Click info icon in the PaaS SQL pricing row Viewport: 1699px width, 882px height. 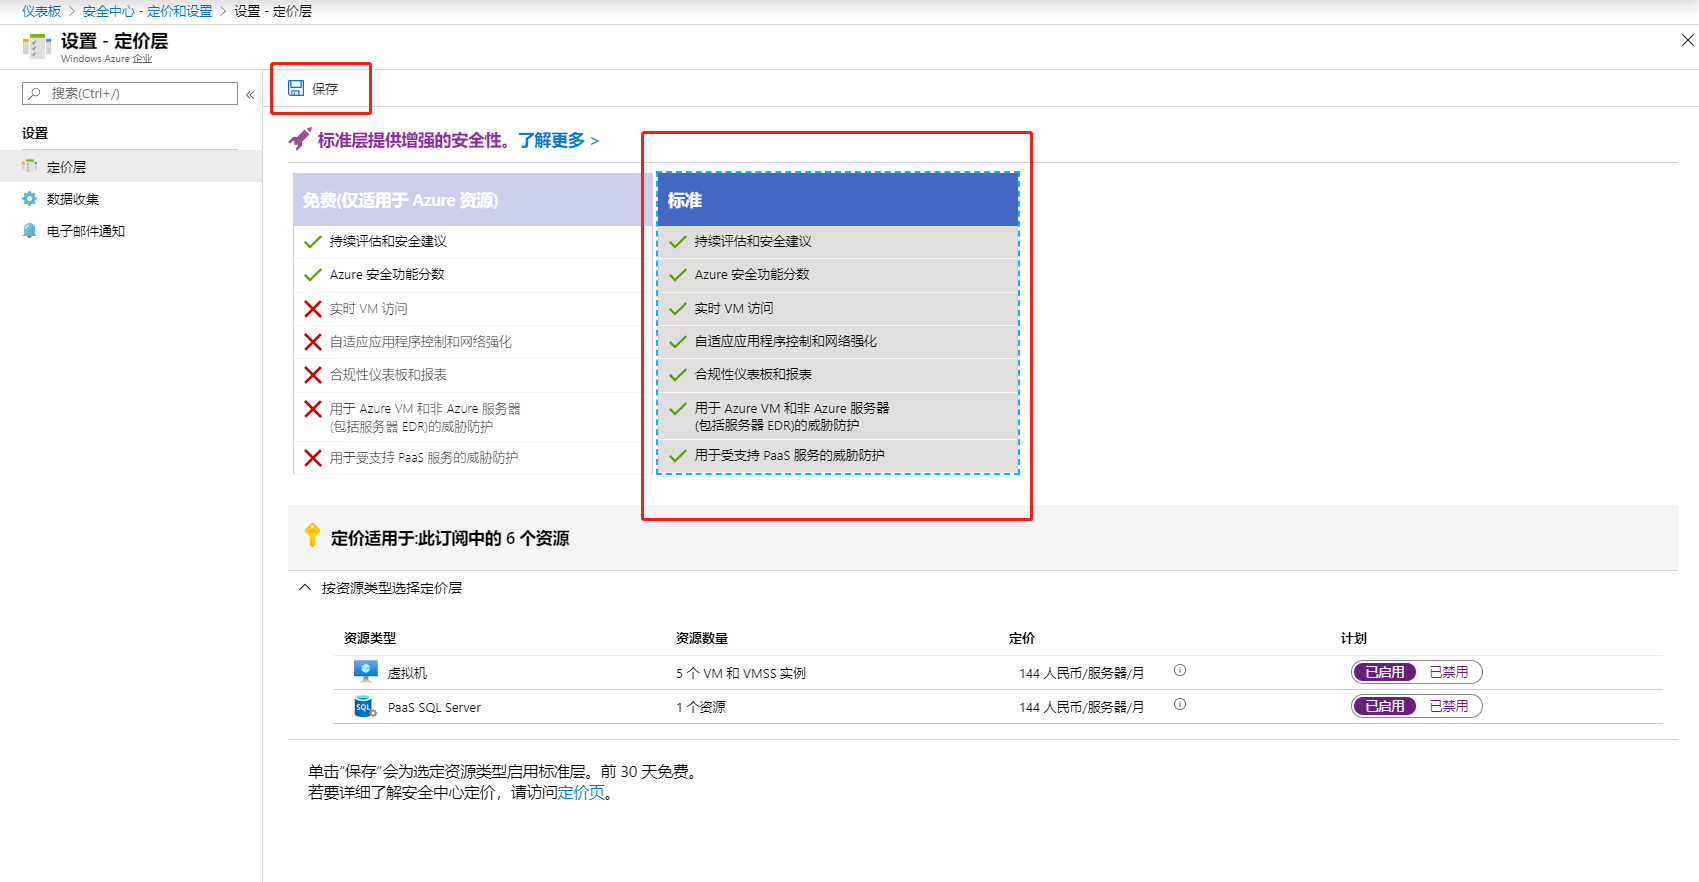[x=1180, y=705]
